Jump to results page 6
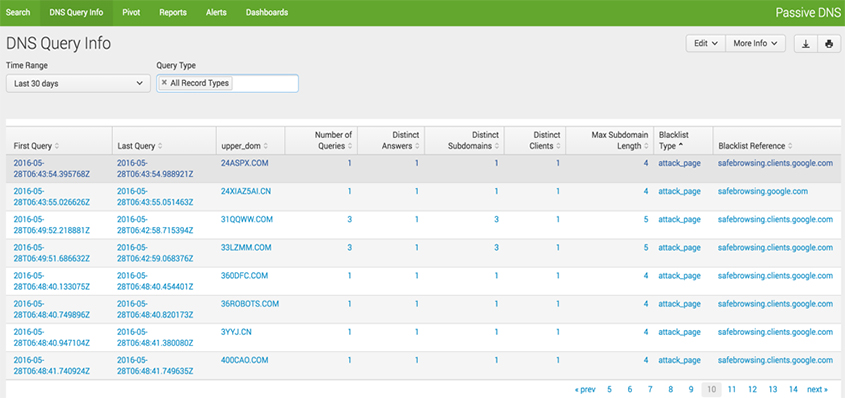The image size is (845, 398). (629, 389)
